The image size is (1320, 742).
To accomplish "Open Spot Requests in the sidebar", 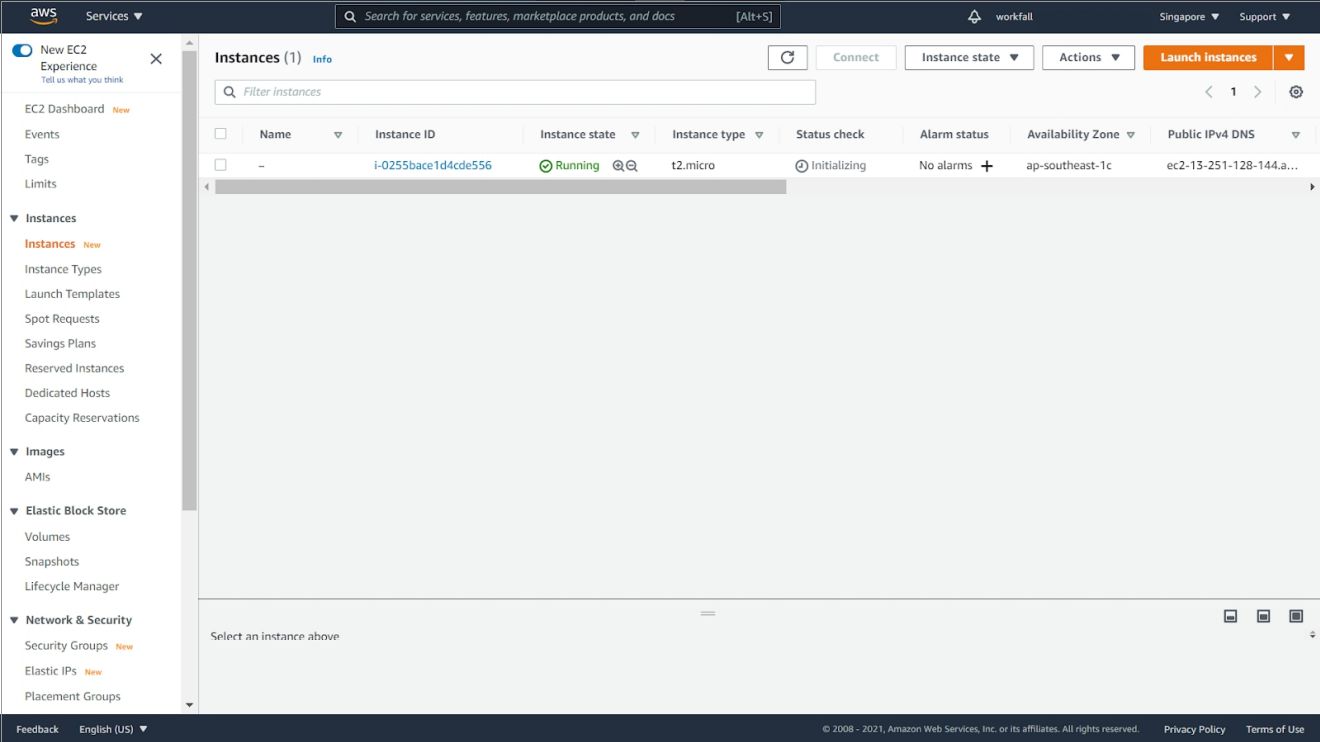I will [62, 319].
